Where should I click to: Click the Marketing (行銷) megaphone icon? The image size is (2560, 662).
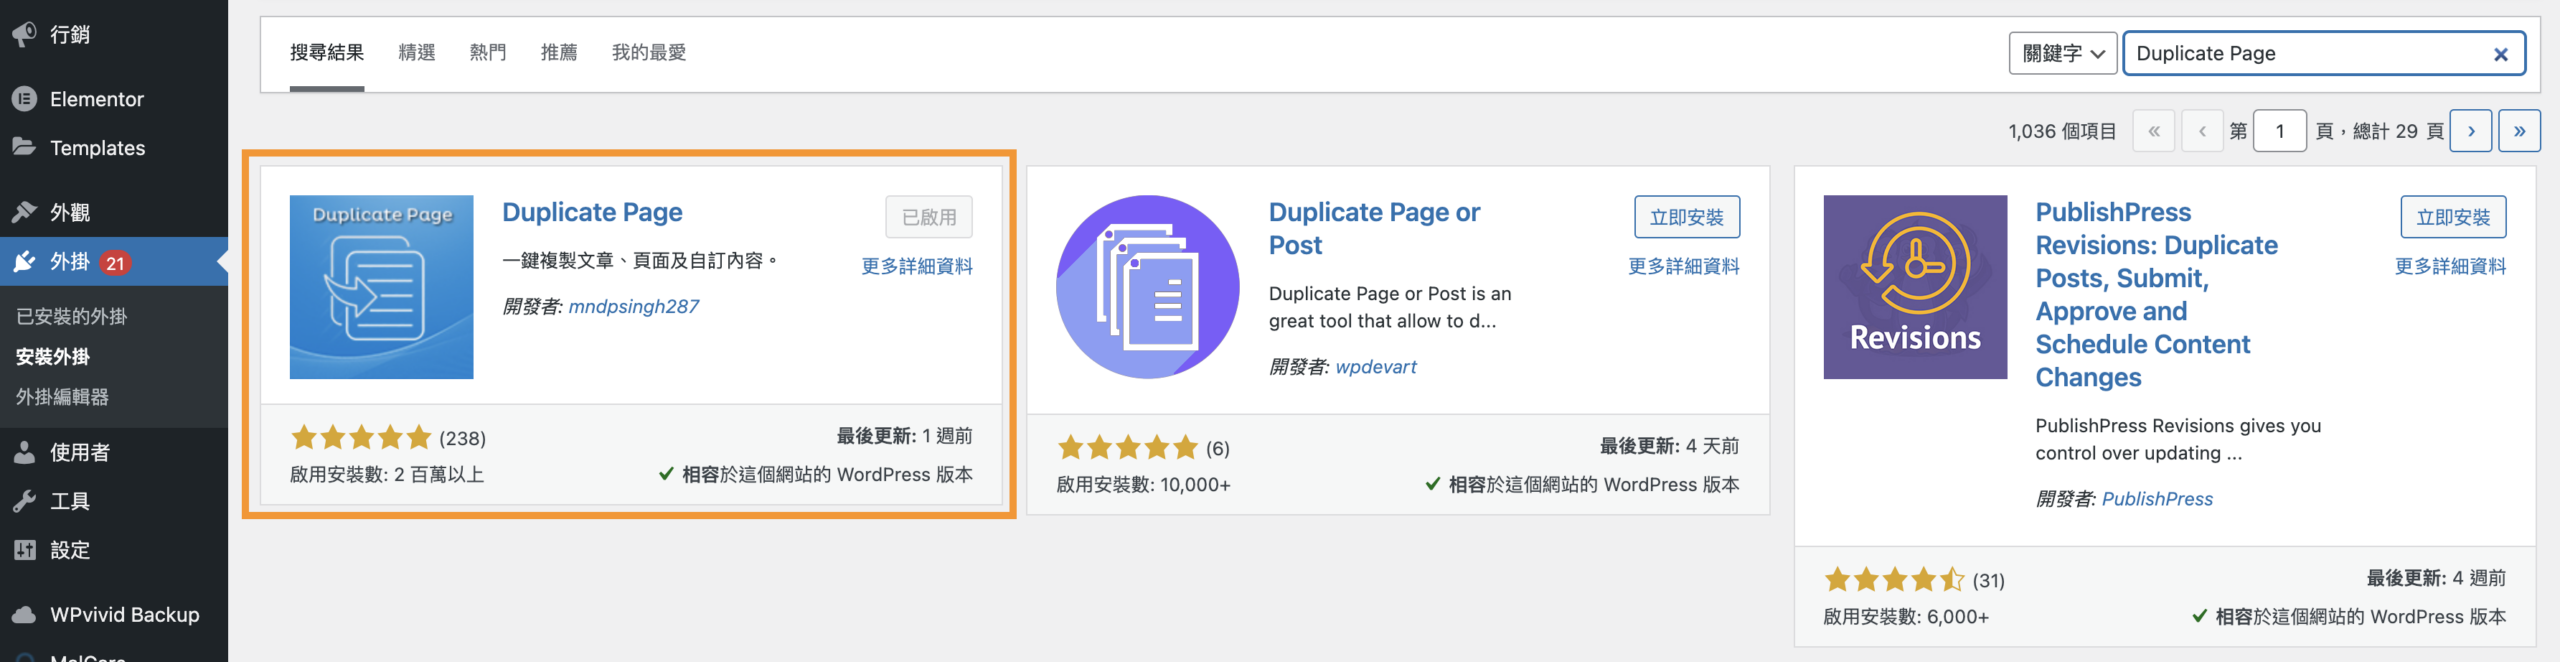pos(24,34)
